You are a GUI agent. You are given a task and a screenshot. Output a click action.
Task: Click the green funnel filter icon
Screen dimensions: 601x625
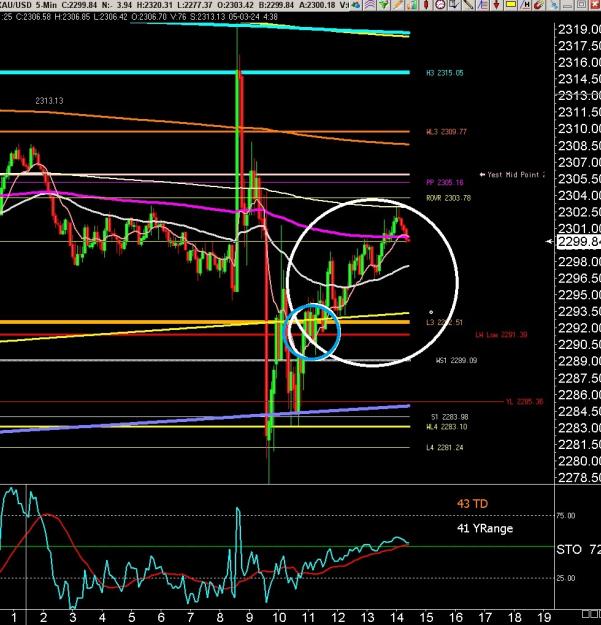383,5
